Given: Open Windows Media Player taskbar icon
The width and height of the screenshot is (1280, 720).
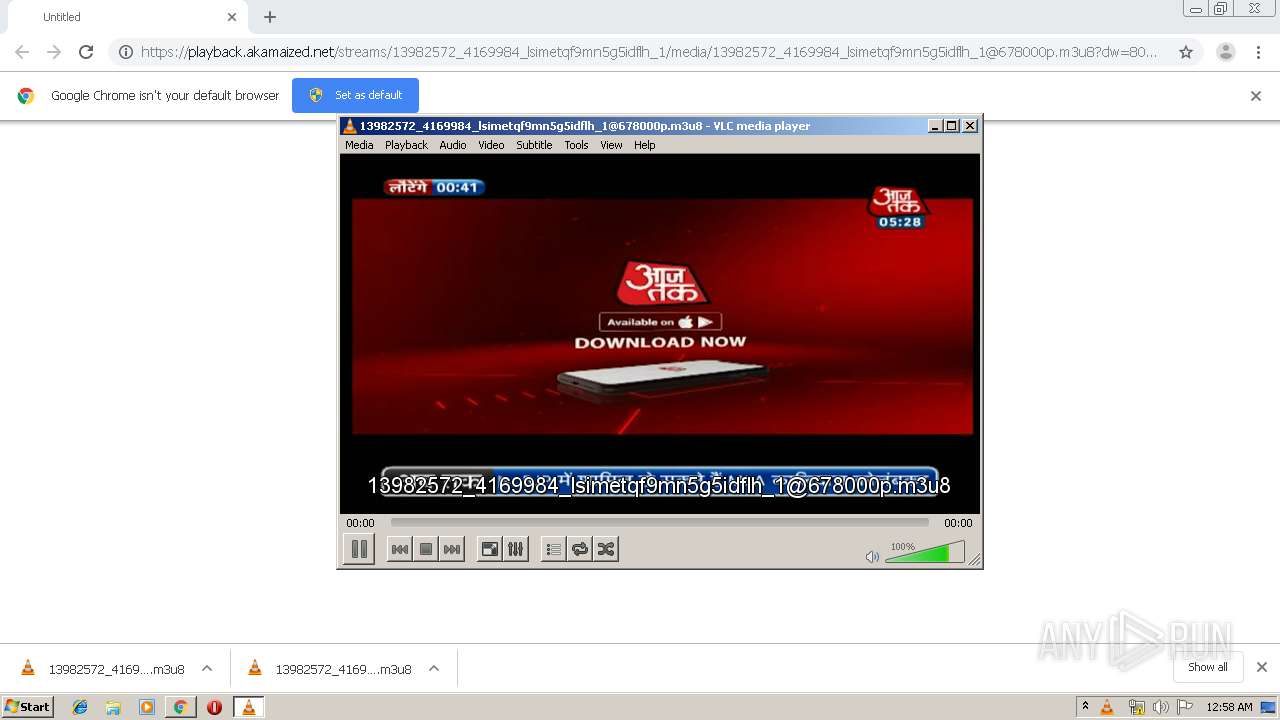Looking at the screenshot, I should 147,707.
